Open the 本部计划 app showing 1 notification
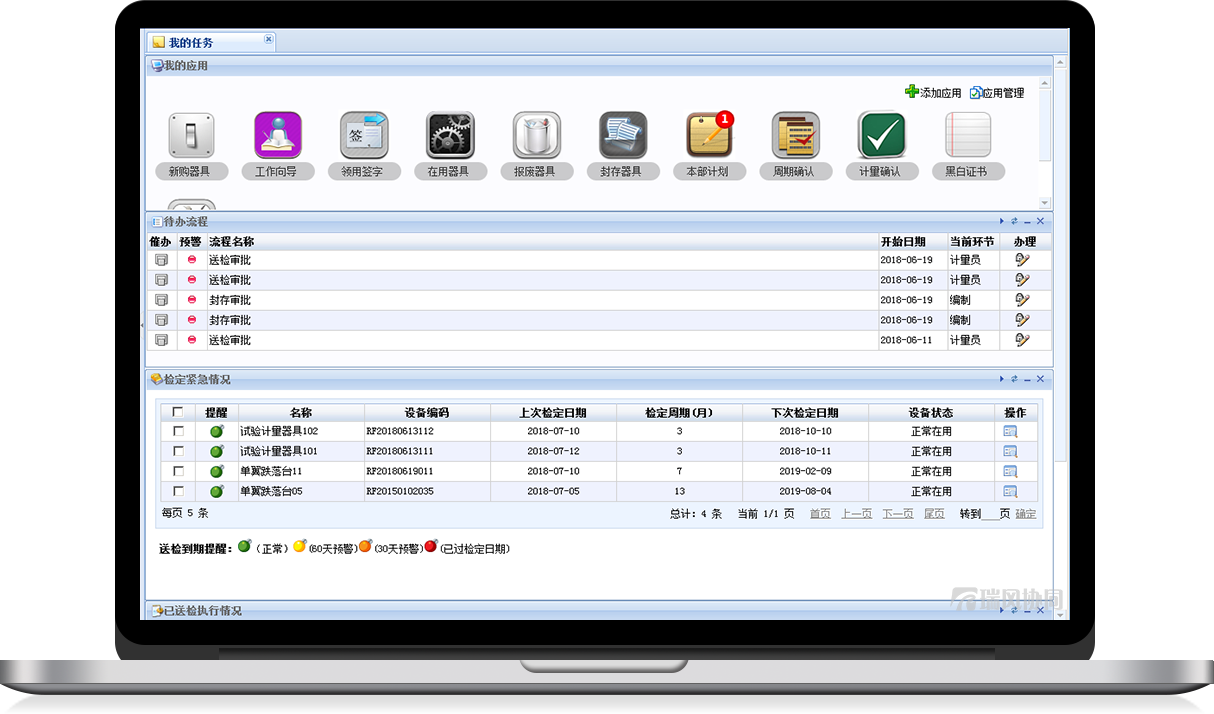The width and height of the screenshot is (1214, 714). point(710,135)
